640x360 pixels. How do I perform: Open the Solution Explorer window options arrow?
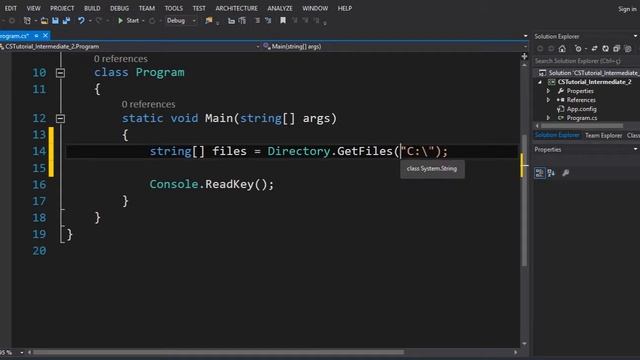tap(635, 36)
